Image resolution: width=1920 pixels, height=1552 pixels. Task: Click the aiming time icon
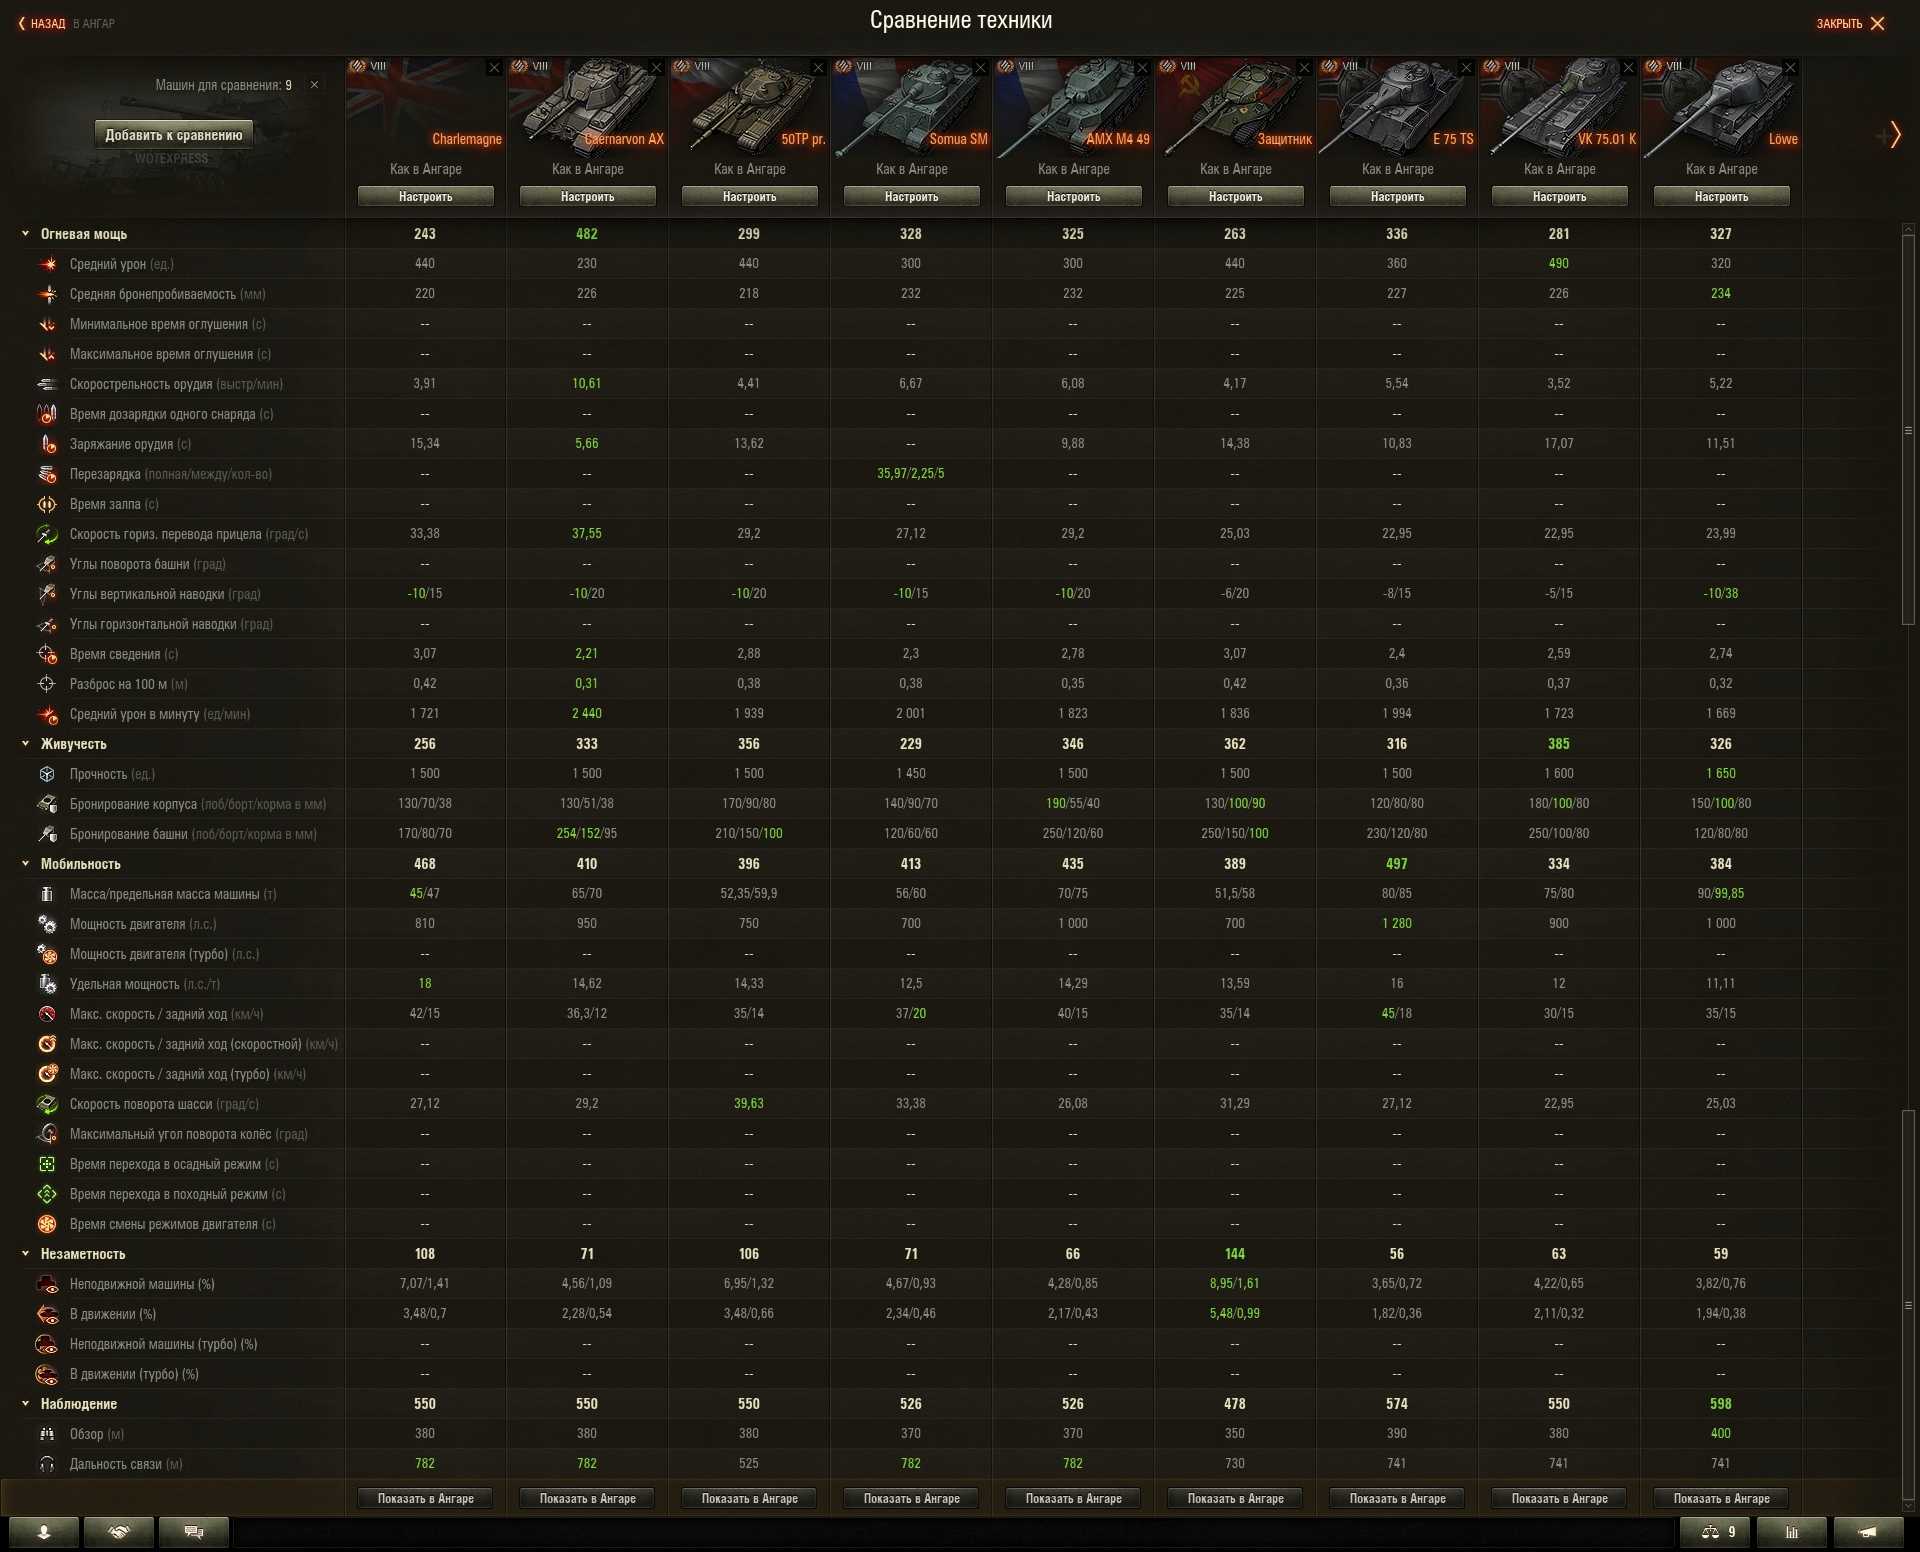click(47, 654)
